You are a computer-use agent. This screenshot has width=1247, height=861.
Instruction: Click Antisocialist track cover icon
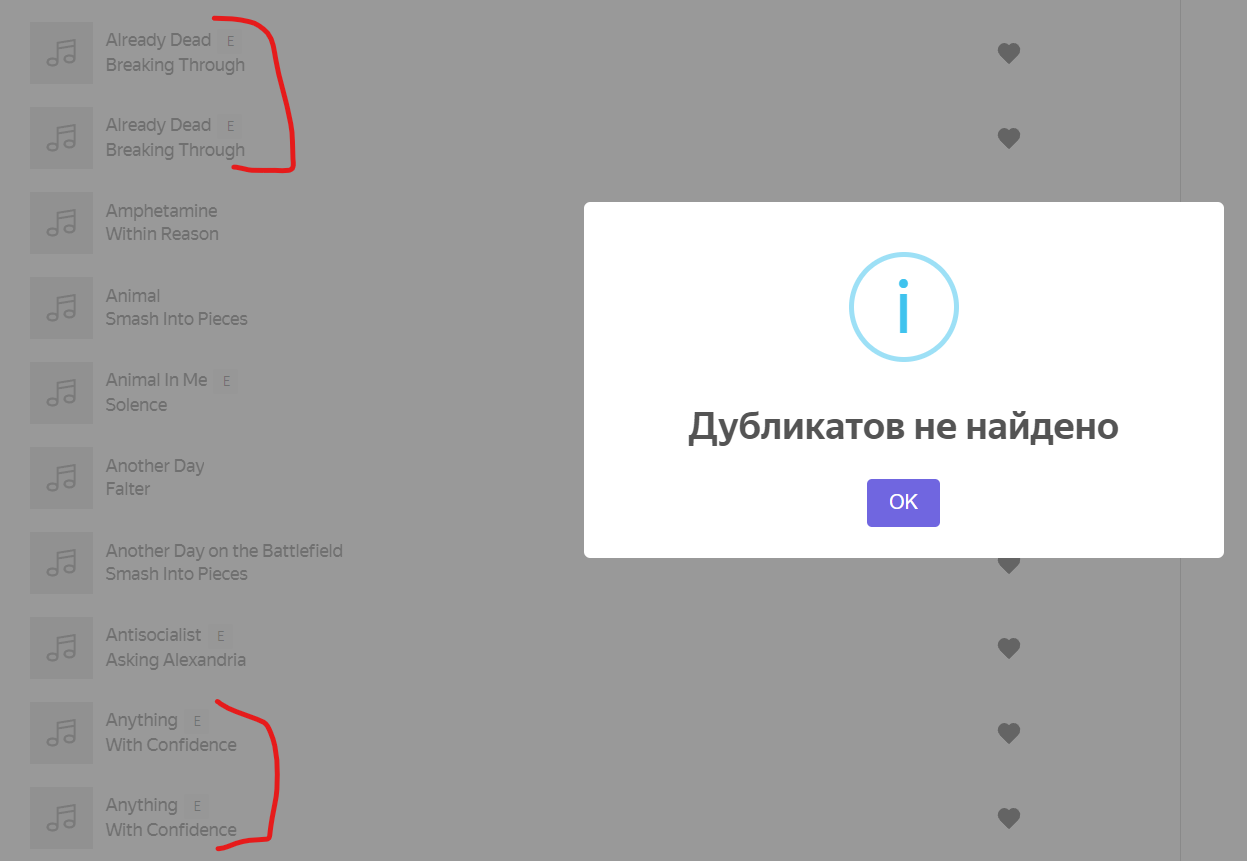coord(62,648)
